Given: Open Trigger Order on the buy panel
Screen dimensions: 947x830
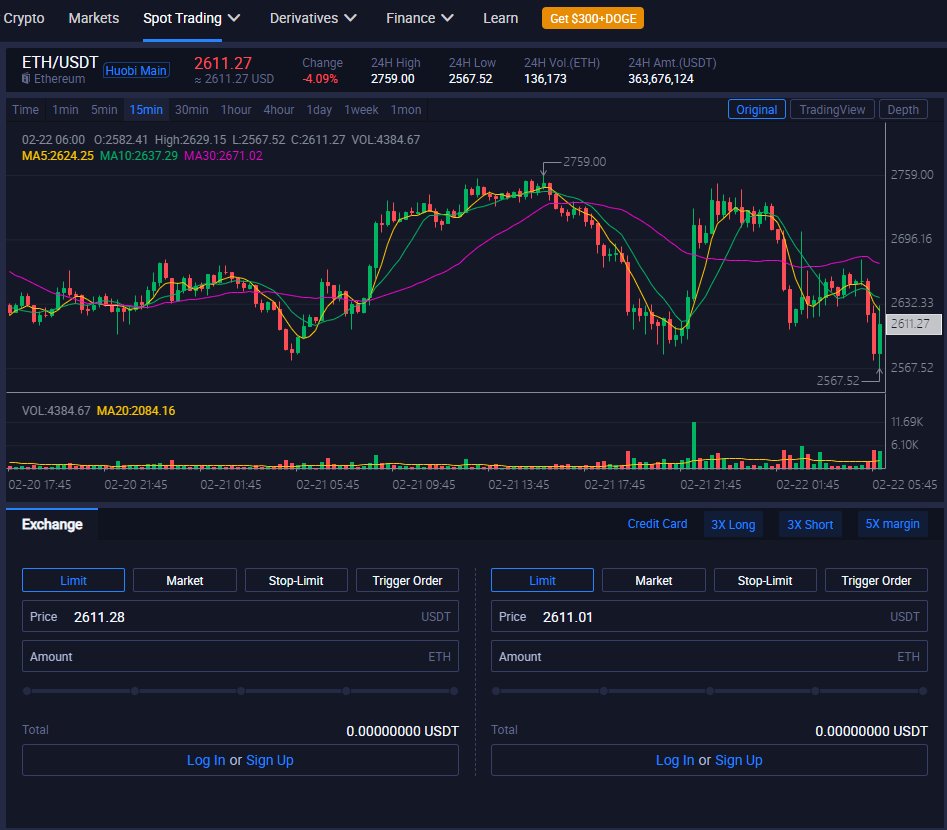Looking at the screenshot, I should (x=407, y=580).
